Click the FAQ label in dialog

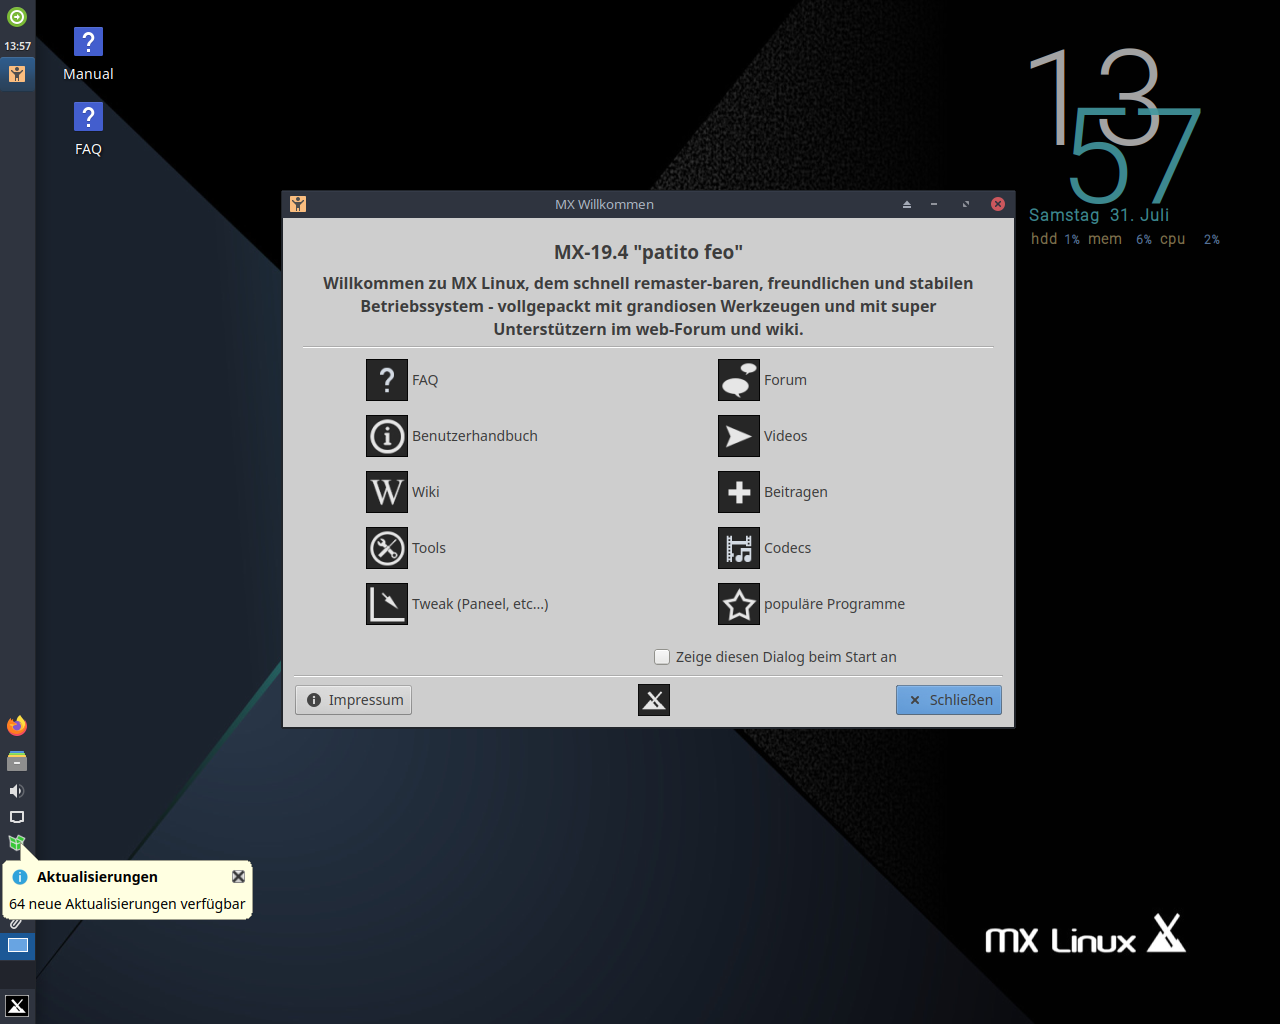click(425, 380)
